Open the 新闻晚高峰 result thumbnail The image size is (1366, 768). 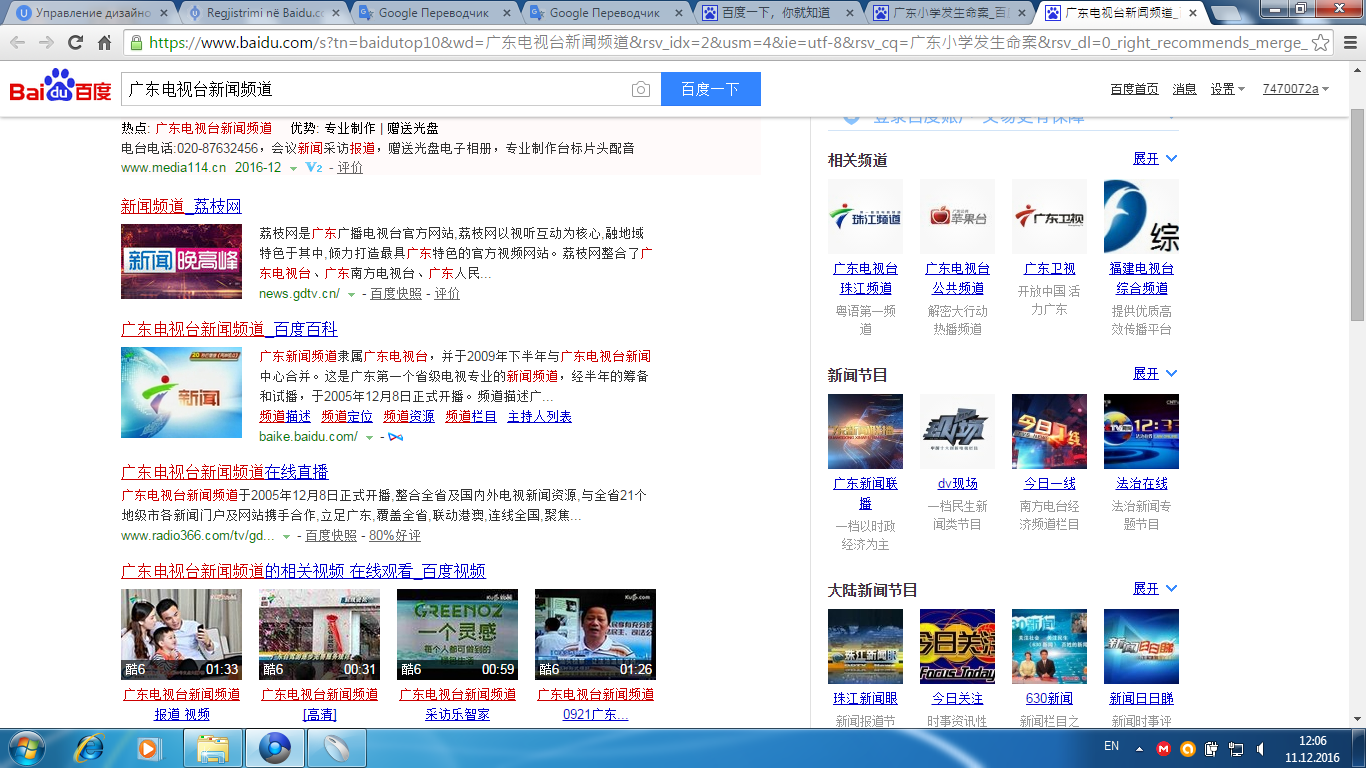(x=181, y=261)
